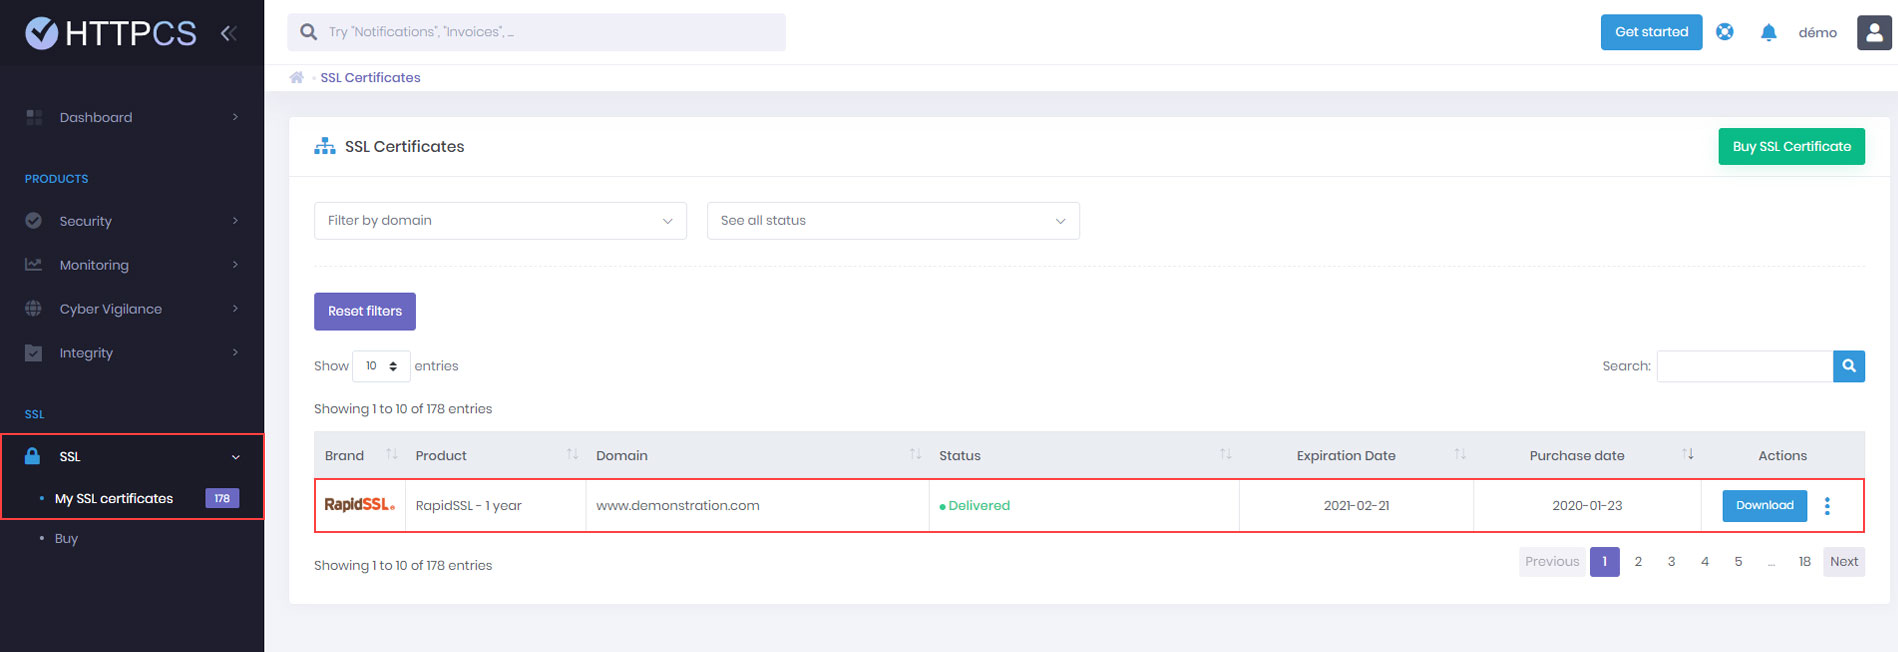This screenshot has width=1898, height=652.
Task: Go to pagination page 2
Action: 1638,562
